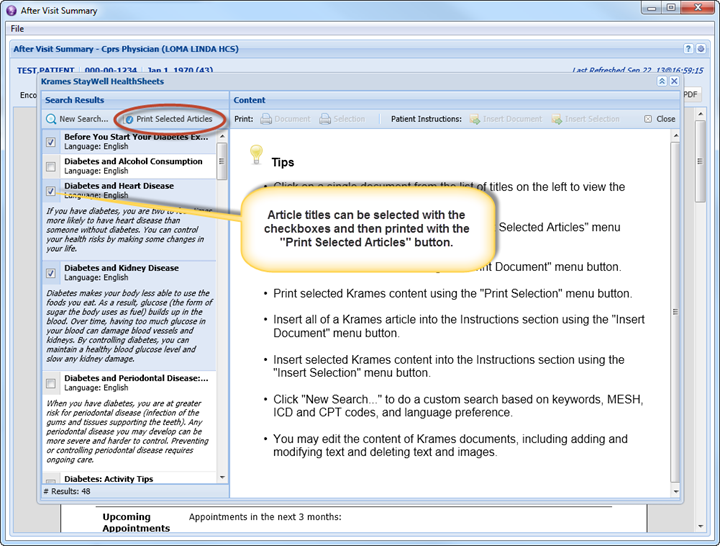This screenshot has height=546, width=720.
Task: Close the Krames StayWell HealthSheets panel
Action: click(674, 81)
